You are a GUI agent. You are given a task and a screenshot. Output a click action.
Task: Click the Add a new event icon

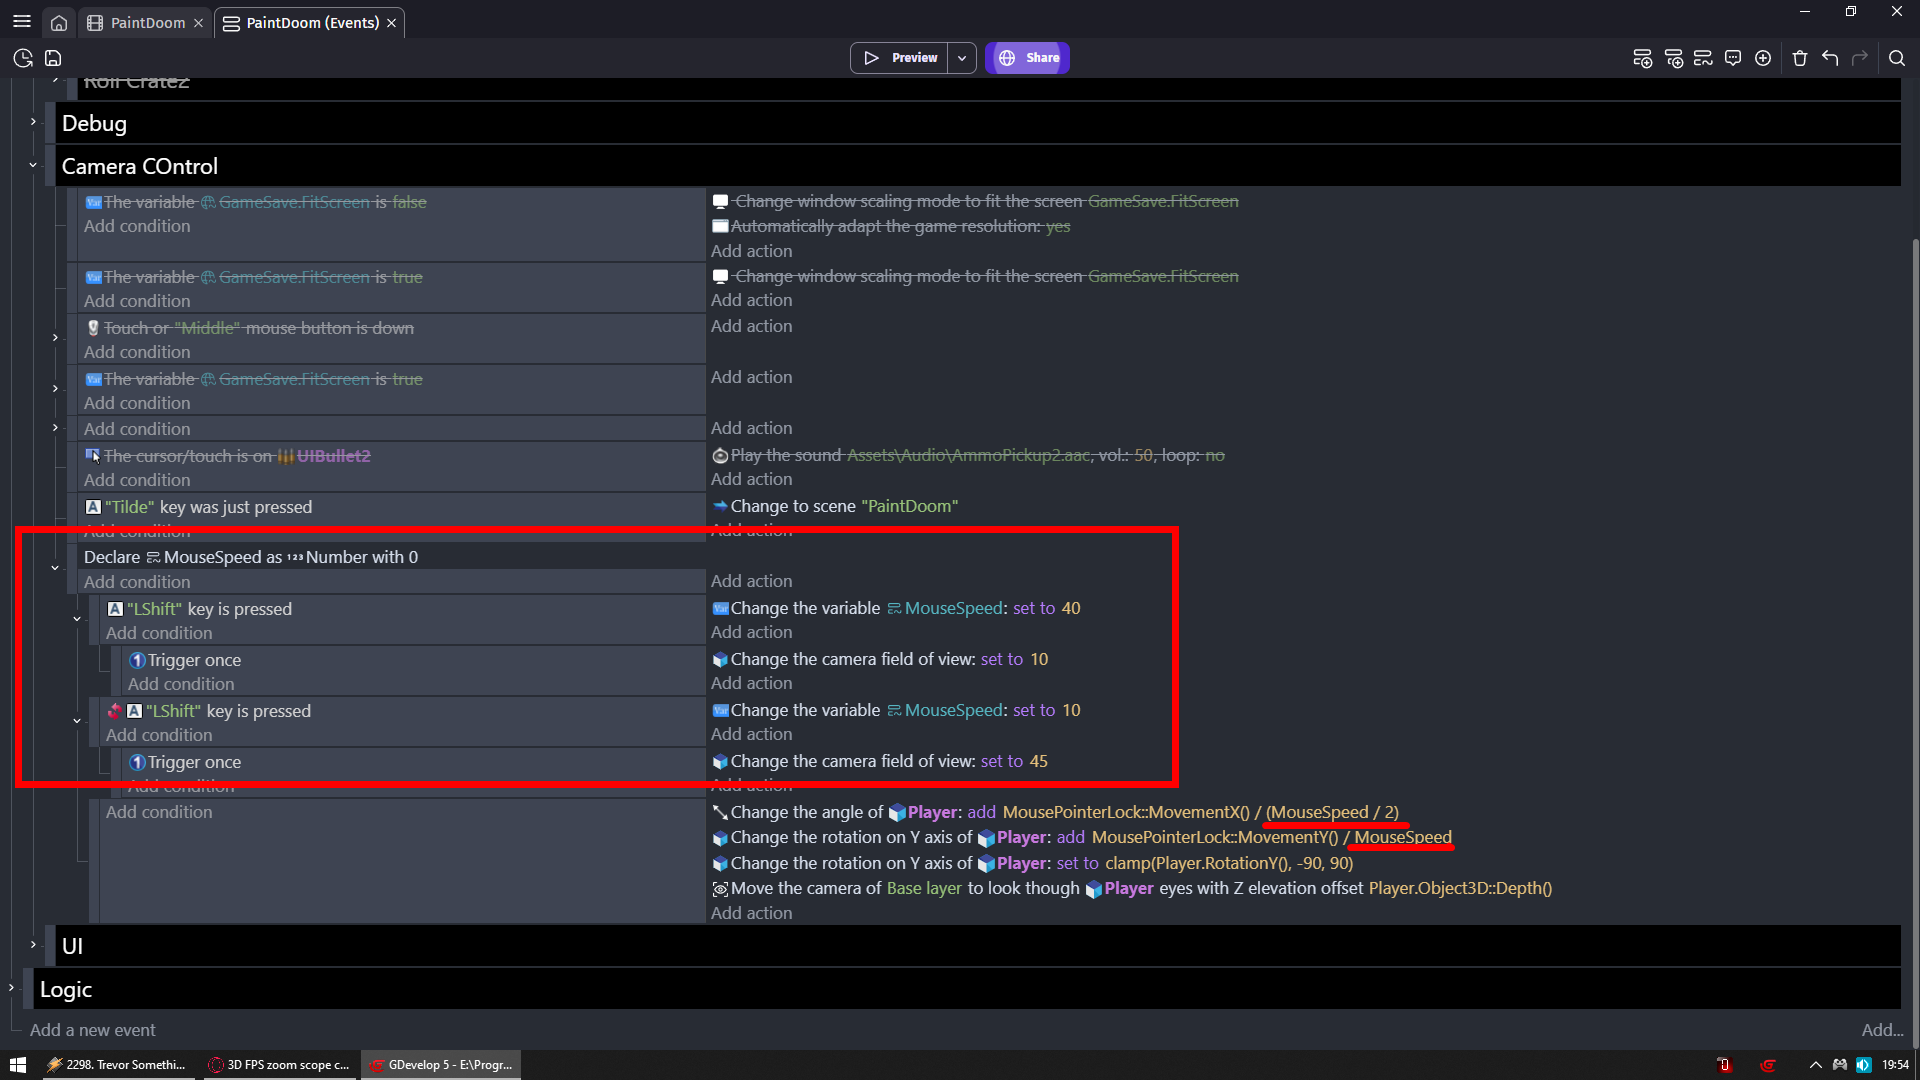click(1642, 58)
